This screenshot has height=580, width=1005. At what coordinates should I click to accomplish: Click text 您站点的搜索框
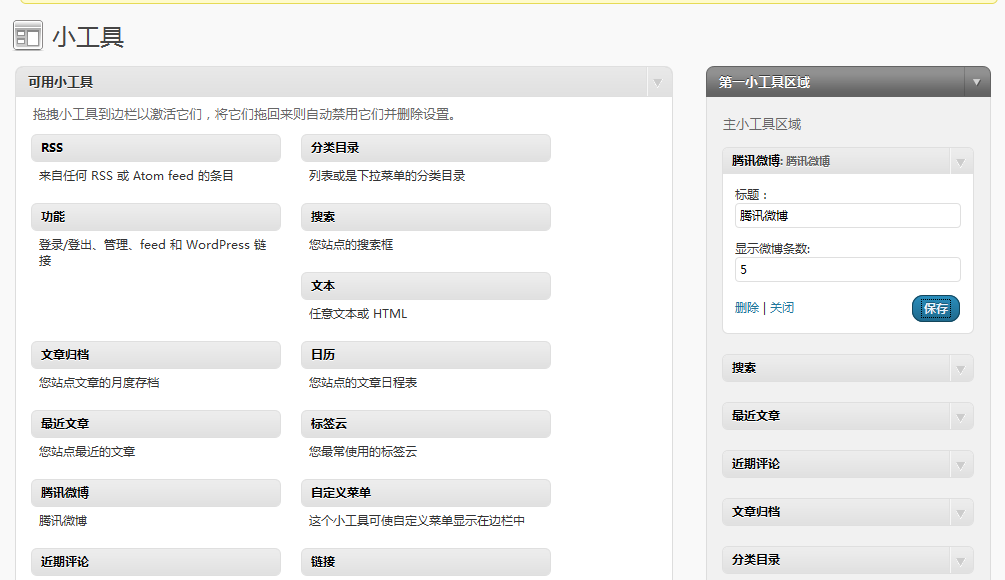(x=351, y=244)
